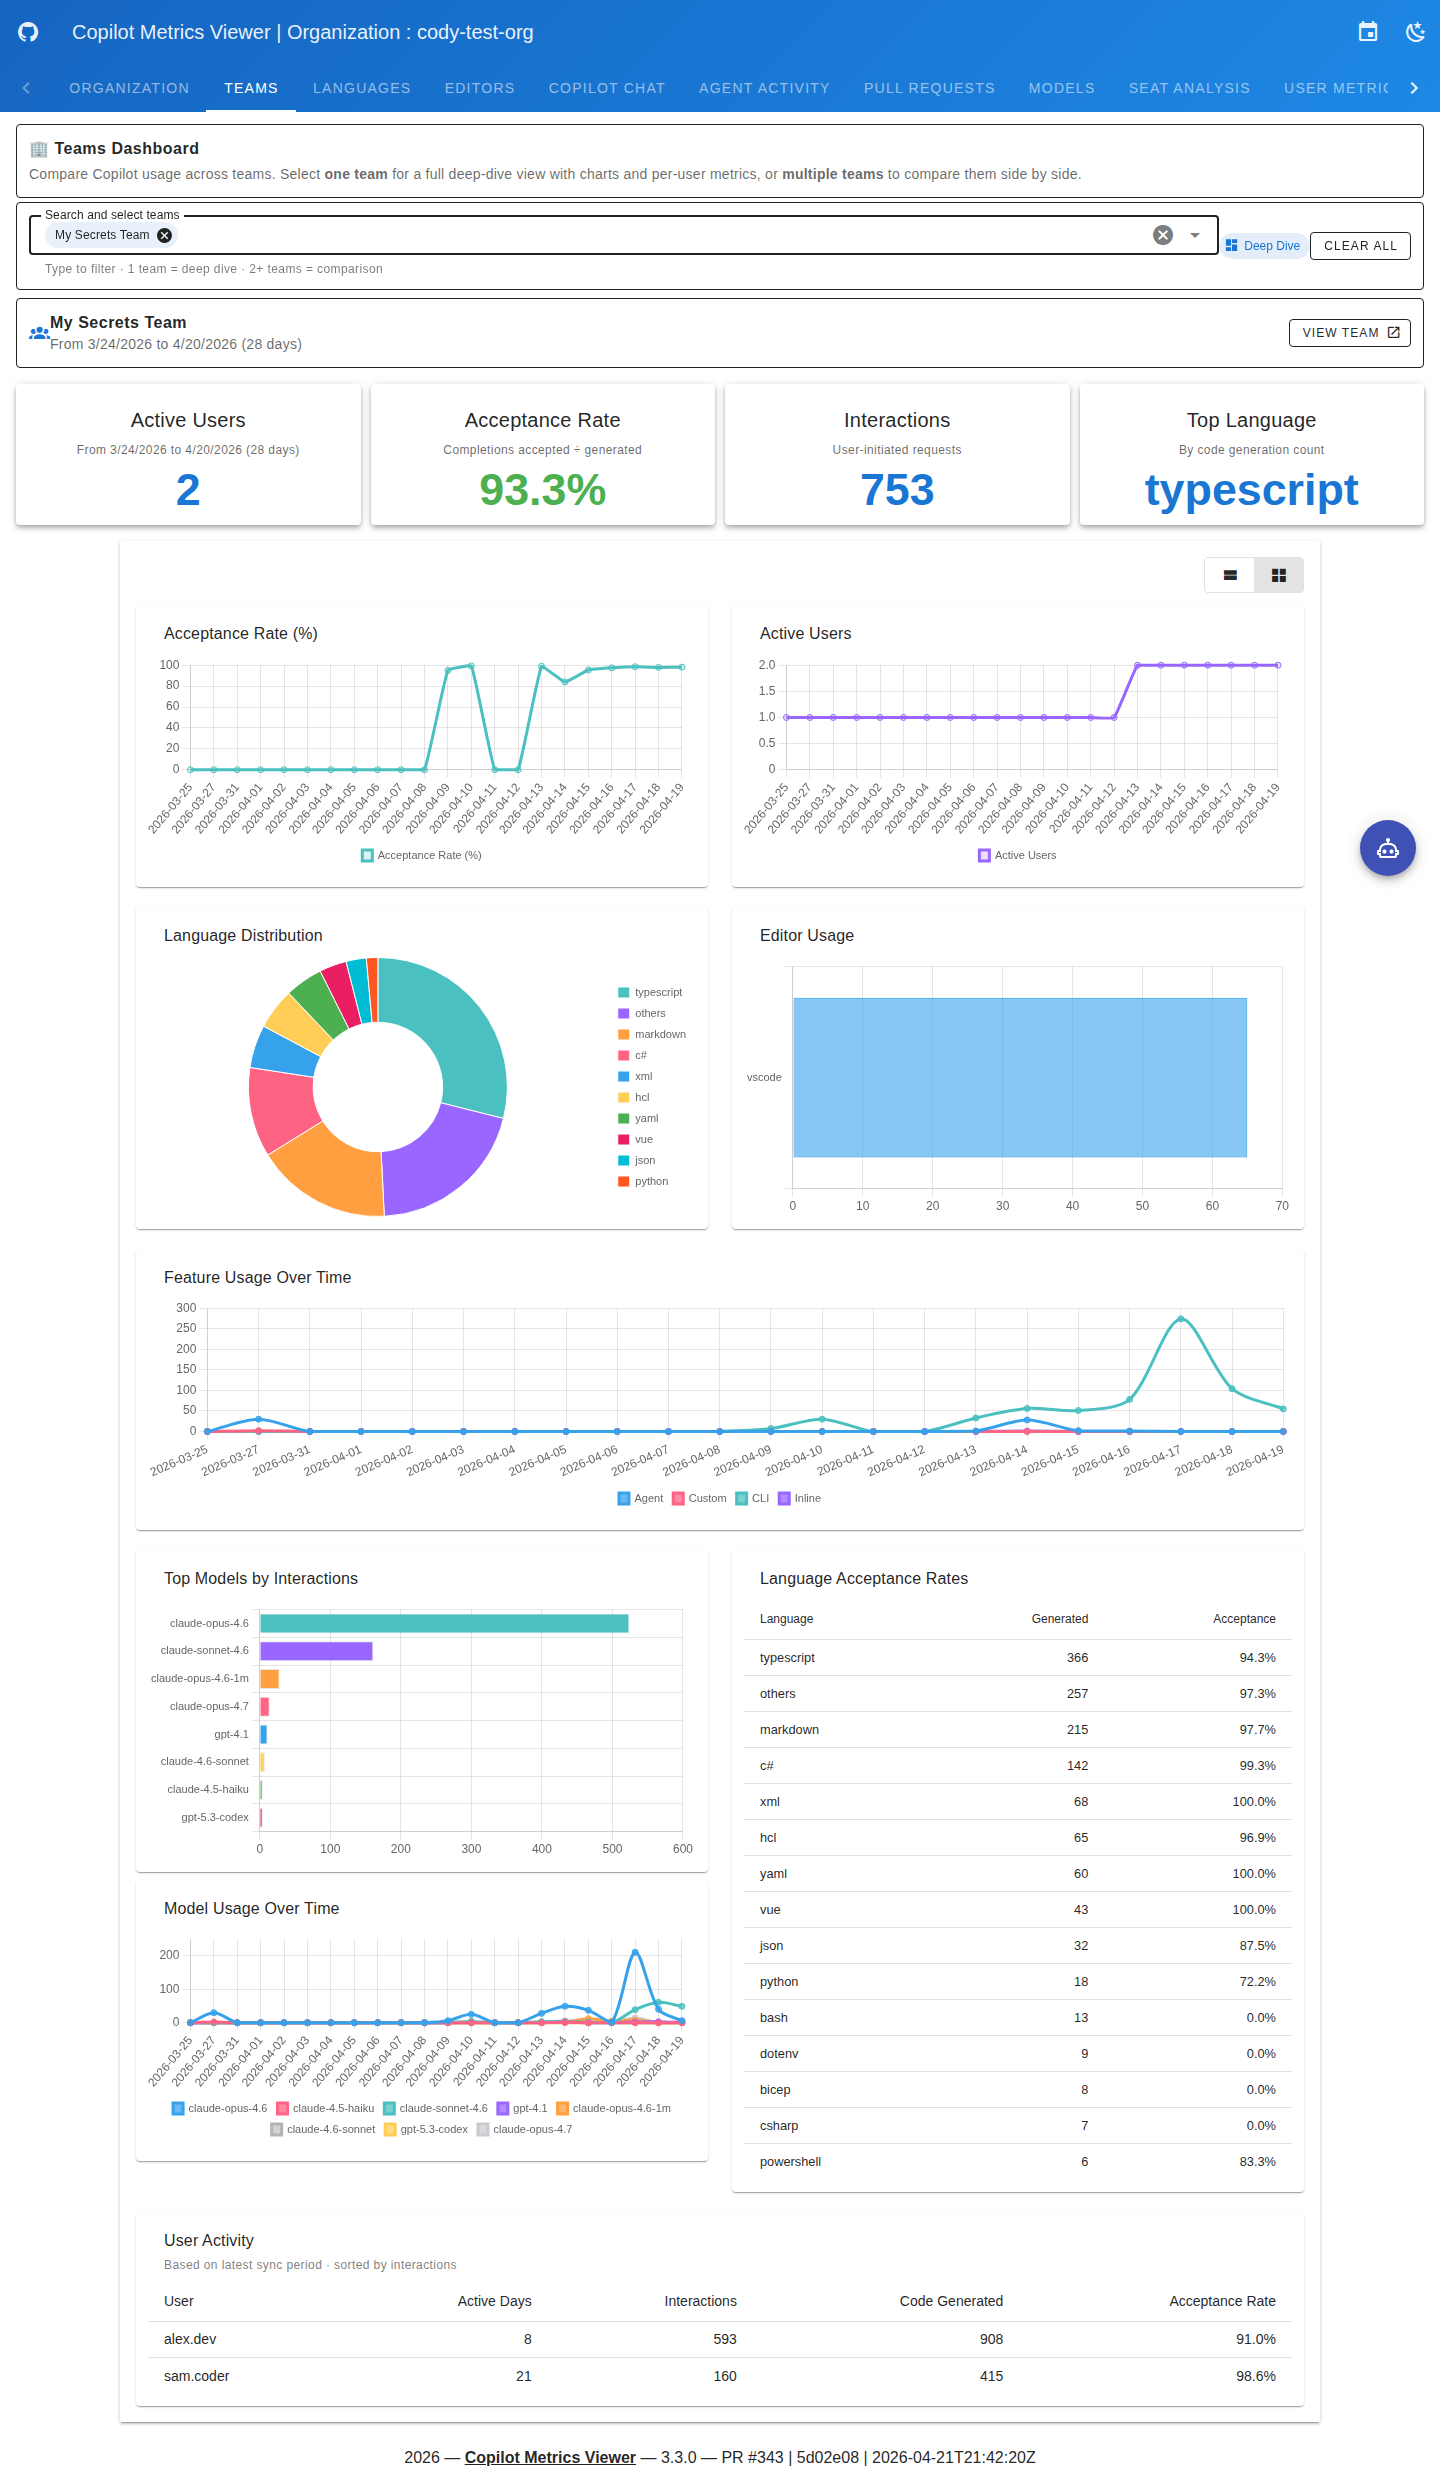Open the LANGUAGES tab
The width and height of the screenshot is (1440, 2480).
click(362, 88)
